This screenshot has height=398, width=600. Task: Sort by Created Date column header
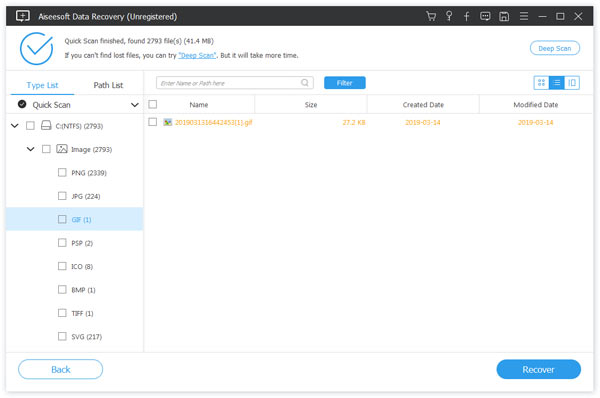(x=423, y=104)
